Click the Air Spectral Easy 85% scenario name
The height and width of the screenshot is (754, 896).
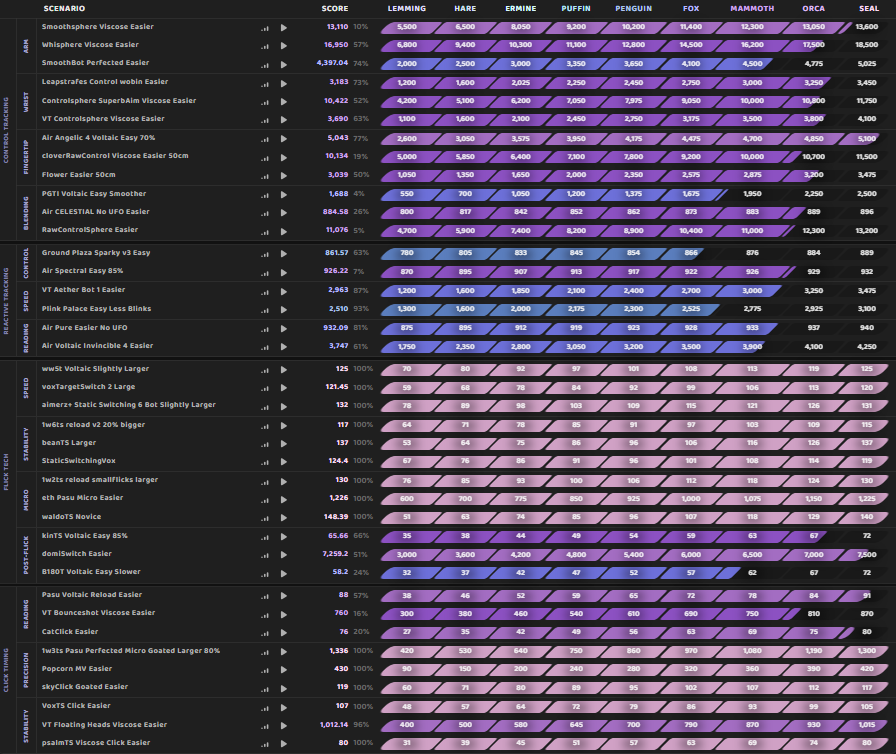coord(82,271)
